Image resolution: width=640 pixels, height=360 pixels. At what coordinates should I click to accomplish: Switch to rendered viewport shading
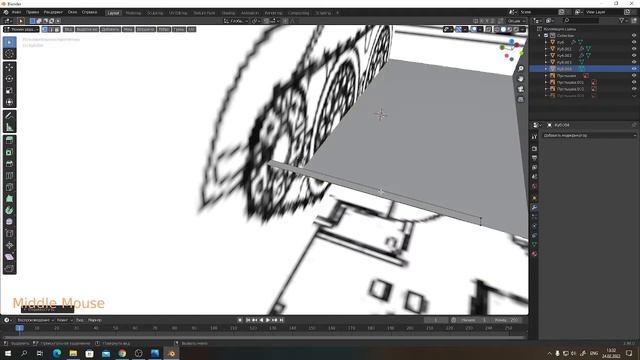(516, 29)
